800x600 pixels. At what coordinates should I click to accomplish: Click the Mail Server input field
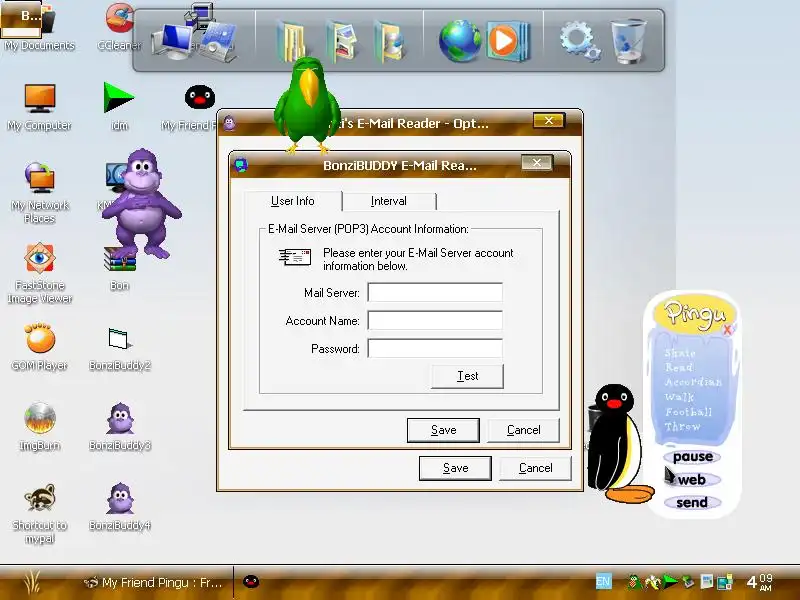click(435, 292)
